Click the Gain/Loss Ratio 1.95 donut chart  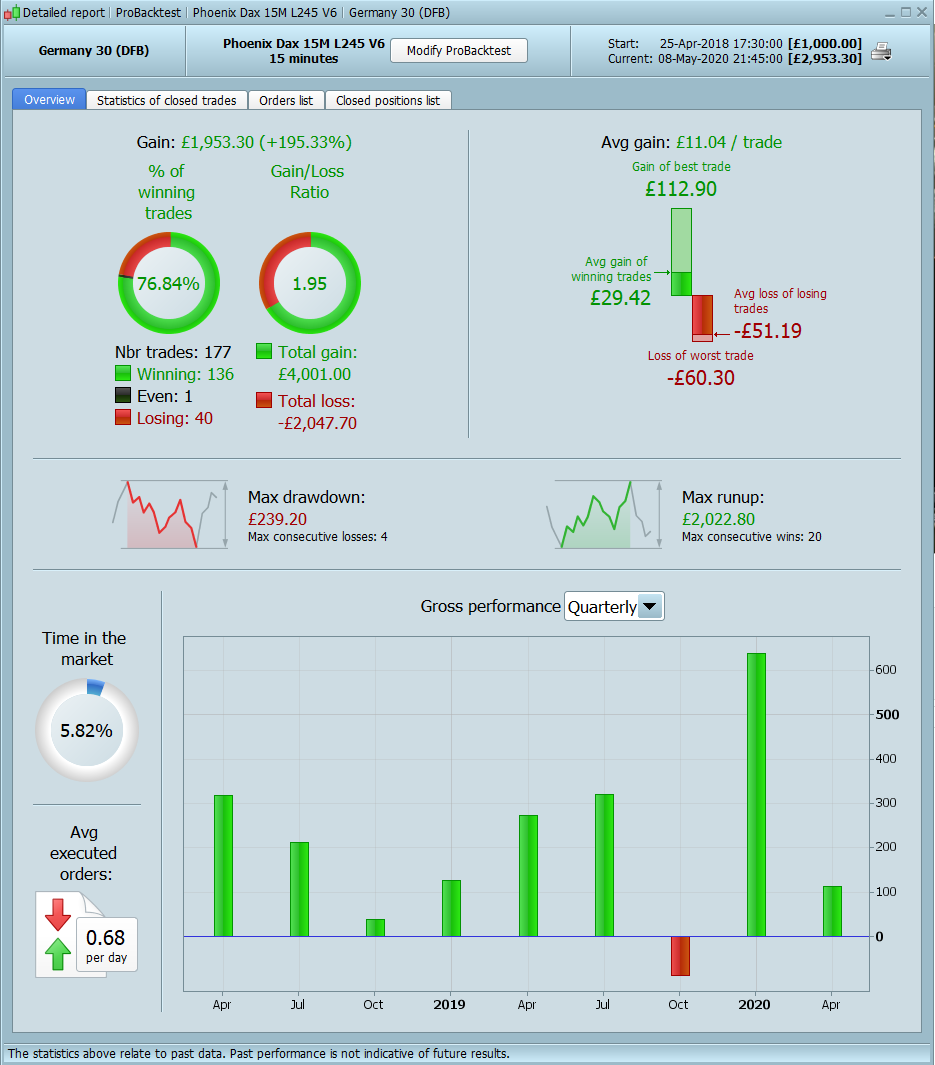(310, 283)
